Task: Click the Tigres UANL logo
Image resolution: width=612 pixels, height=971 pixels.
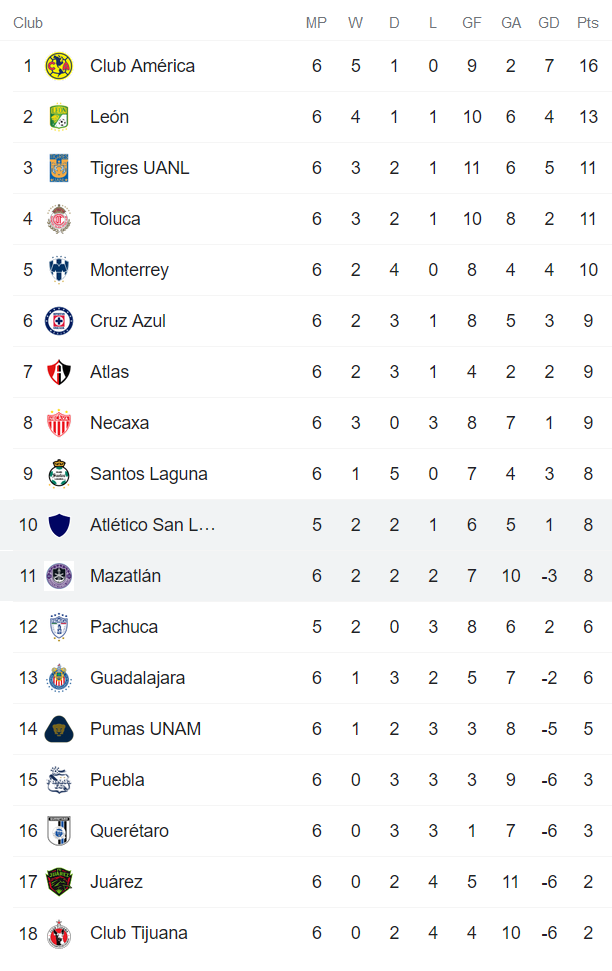Action: (x=58, y=167)
